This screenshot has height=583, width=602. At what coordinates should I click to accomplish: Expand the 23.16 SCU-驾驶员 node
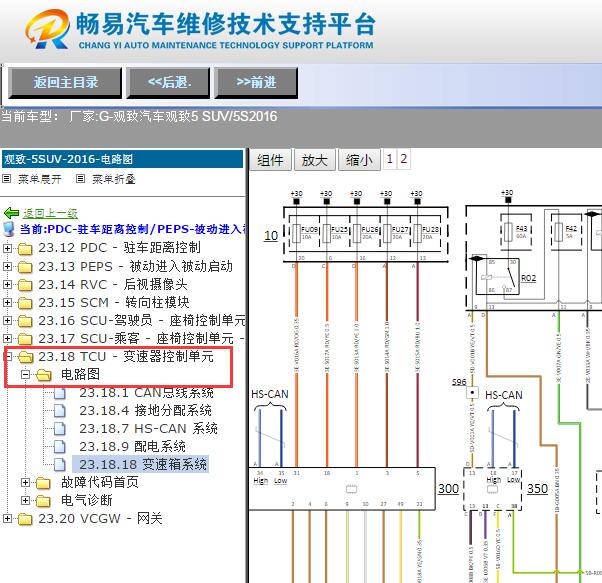pyautogui.click(x=7, y=320)
